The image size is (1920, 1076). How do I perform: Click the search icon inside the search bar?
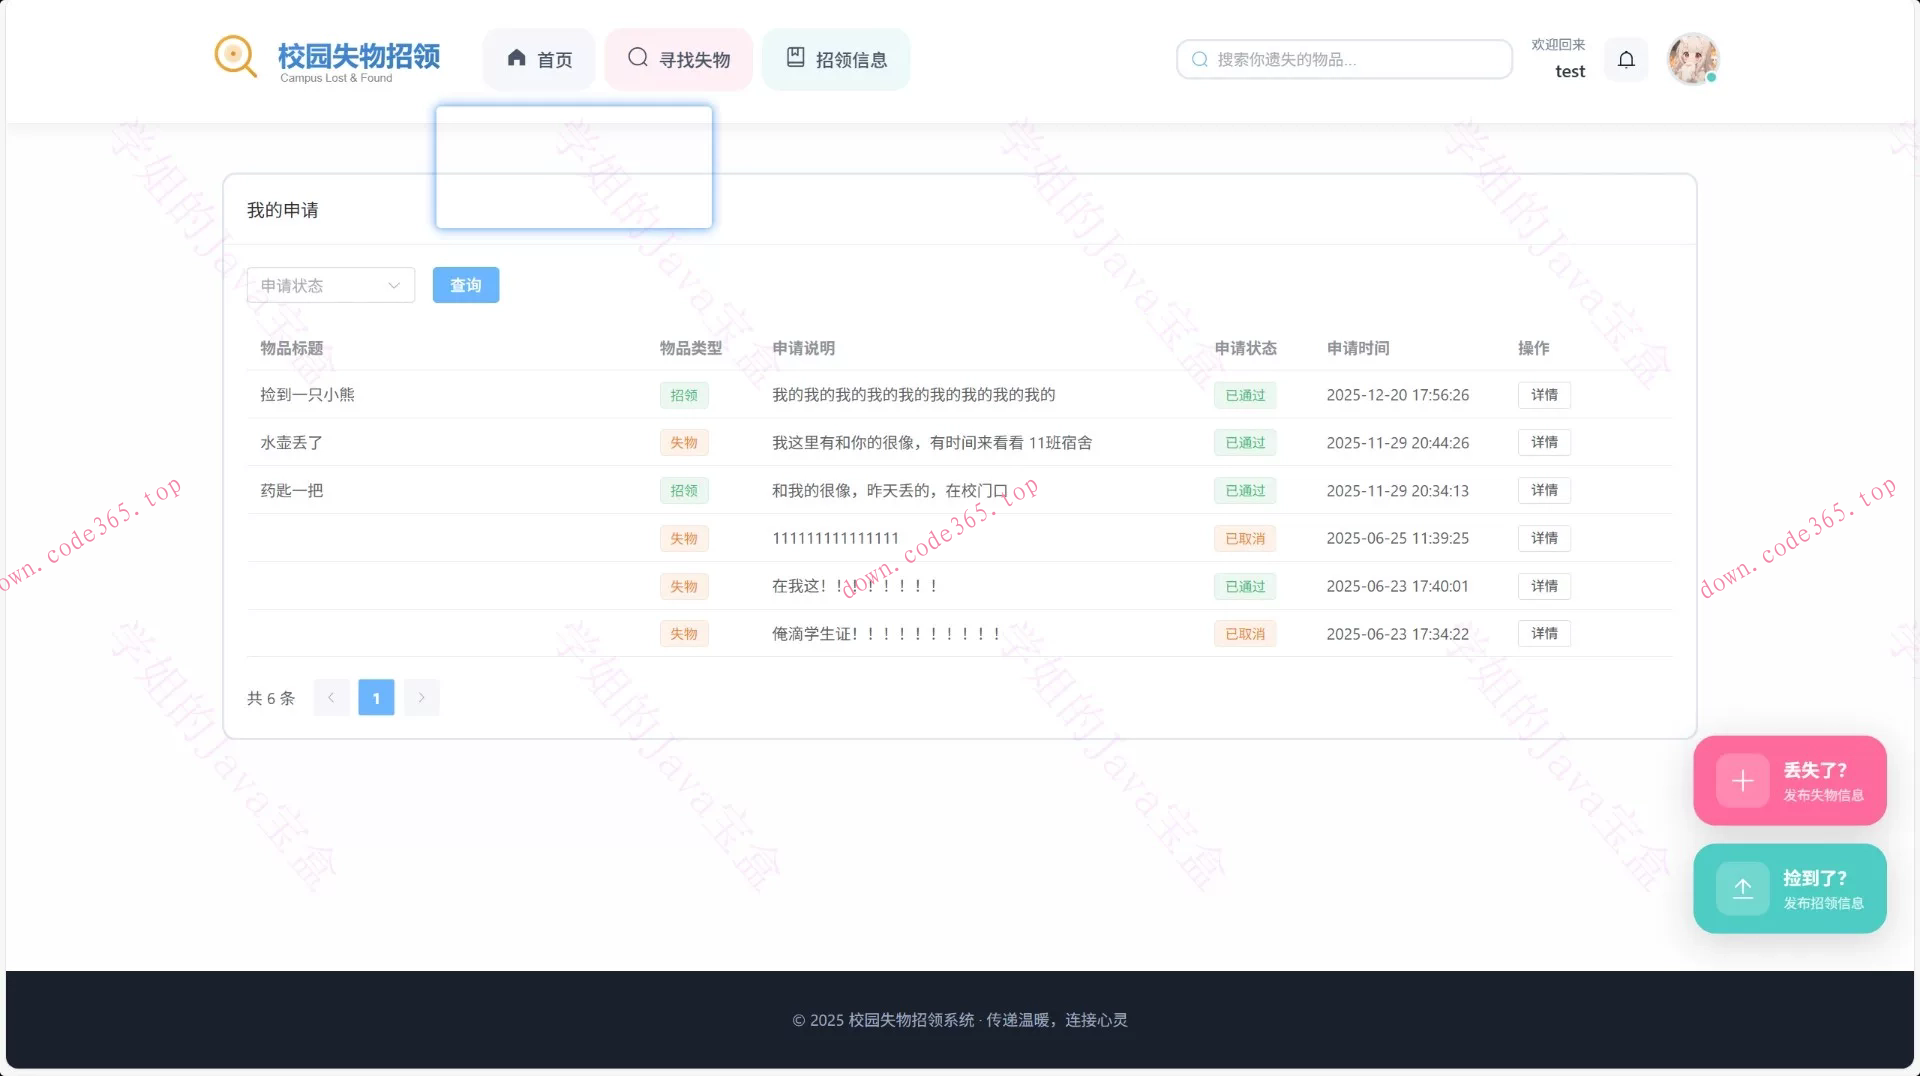1199,59
